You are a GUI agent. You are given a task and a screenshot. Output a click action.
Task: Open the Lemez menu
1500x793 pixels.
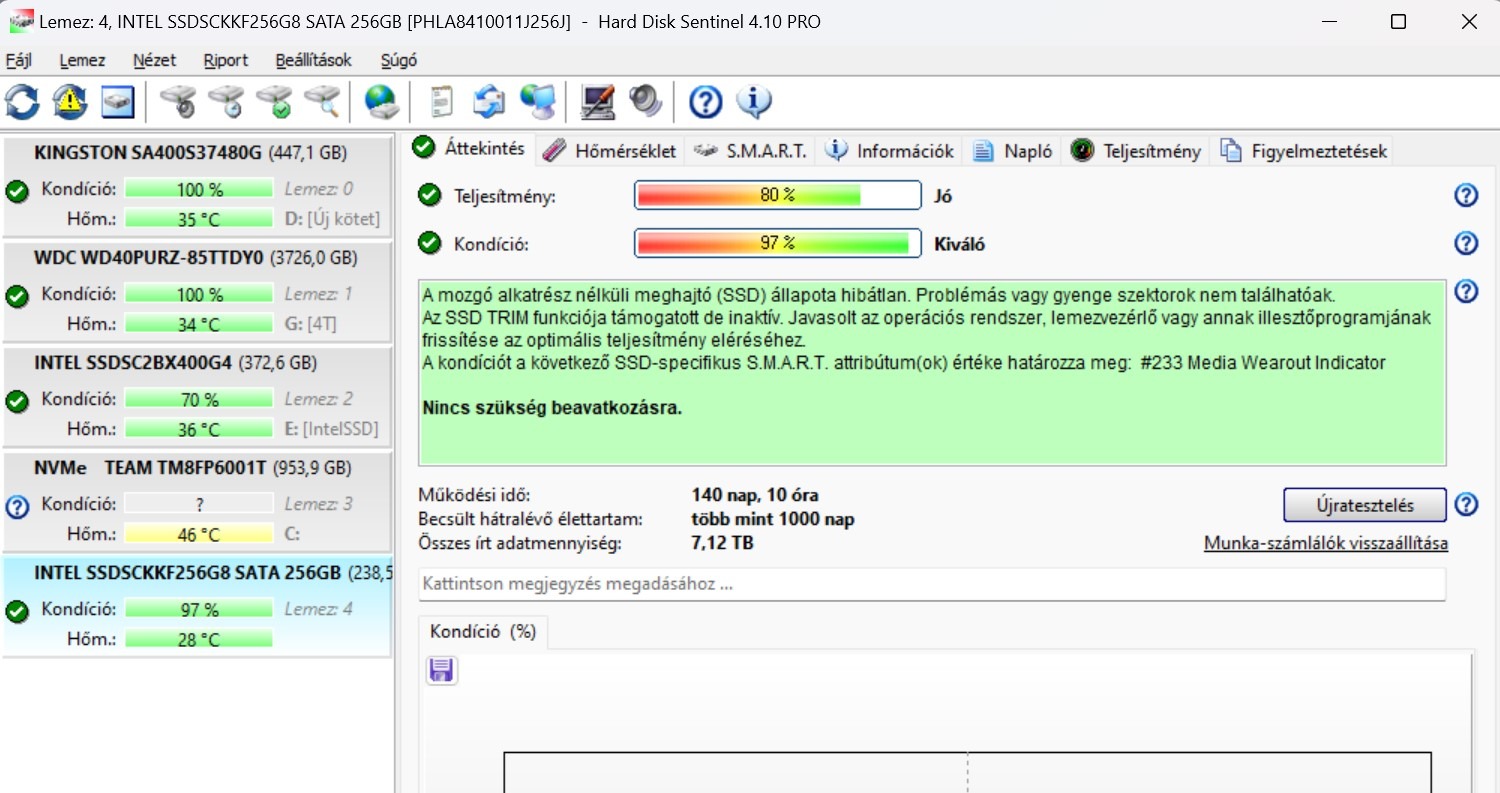[82, 60]
